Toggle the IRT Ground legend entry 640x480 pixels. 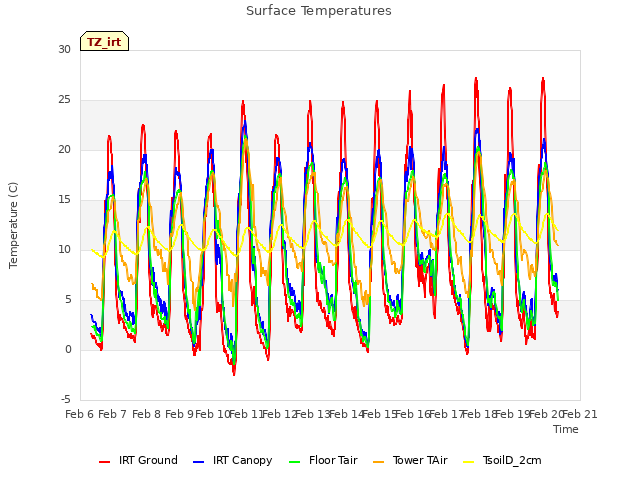click(138, 460)
